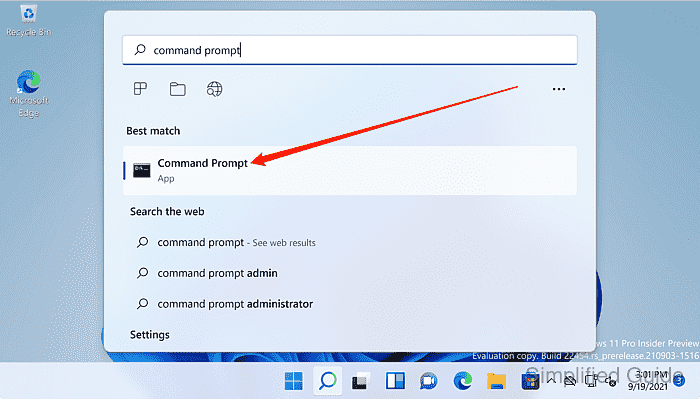The image size is (700, 399).
Task: Open File Explorer from taskbar
Action: click(496, 381)
